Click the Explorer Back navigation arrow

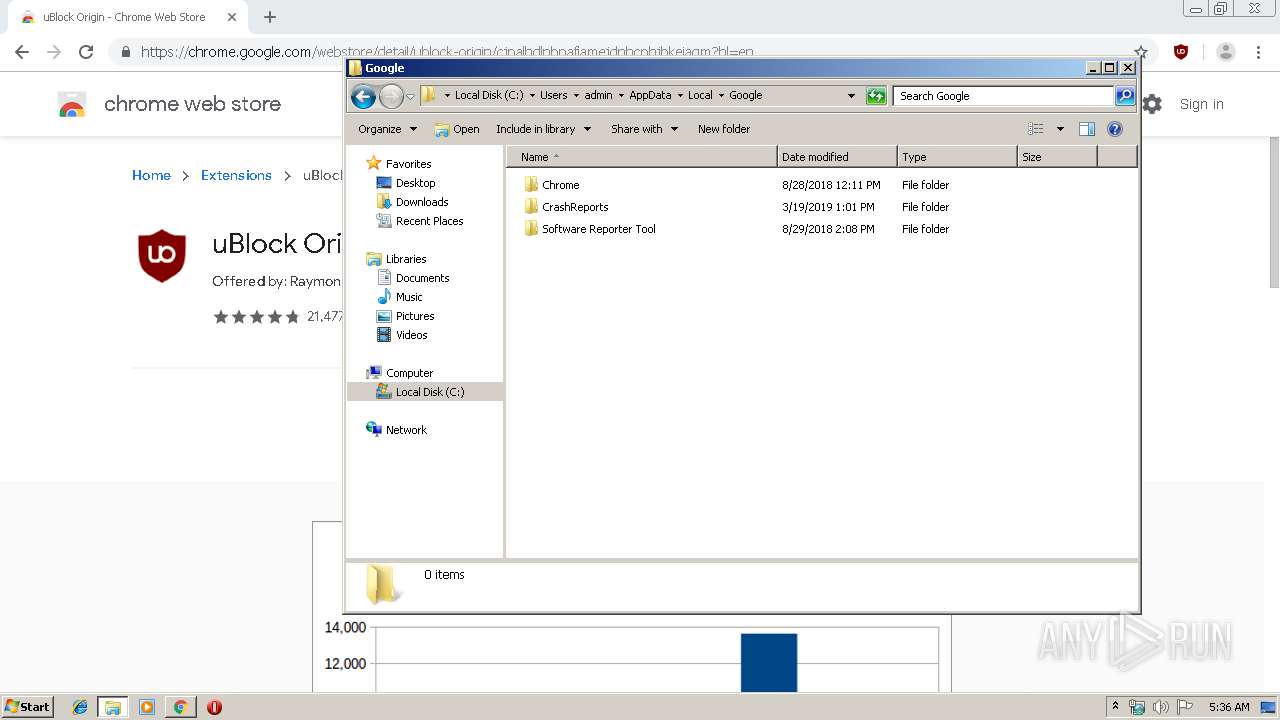(363, 96)
